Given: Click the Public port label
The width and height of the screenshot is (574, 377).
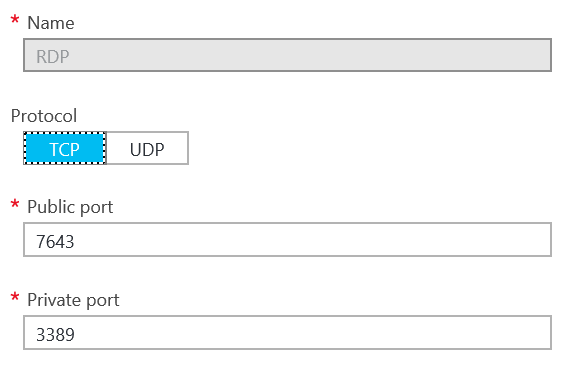Looking at the screenshot, I should [70, 207].
